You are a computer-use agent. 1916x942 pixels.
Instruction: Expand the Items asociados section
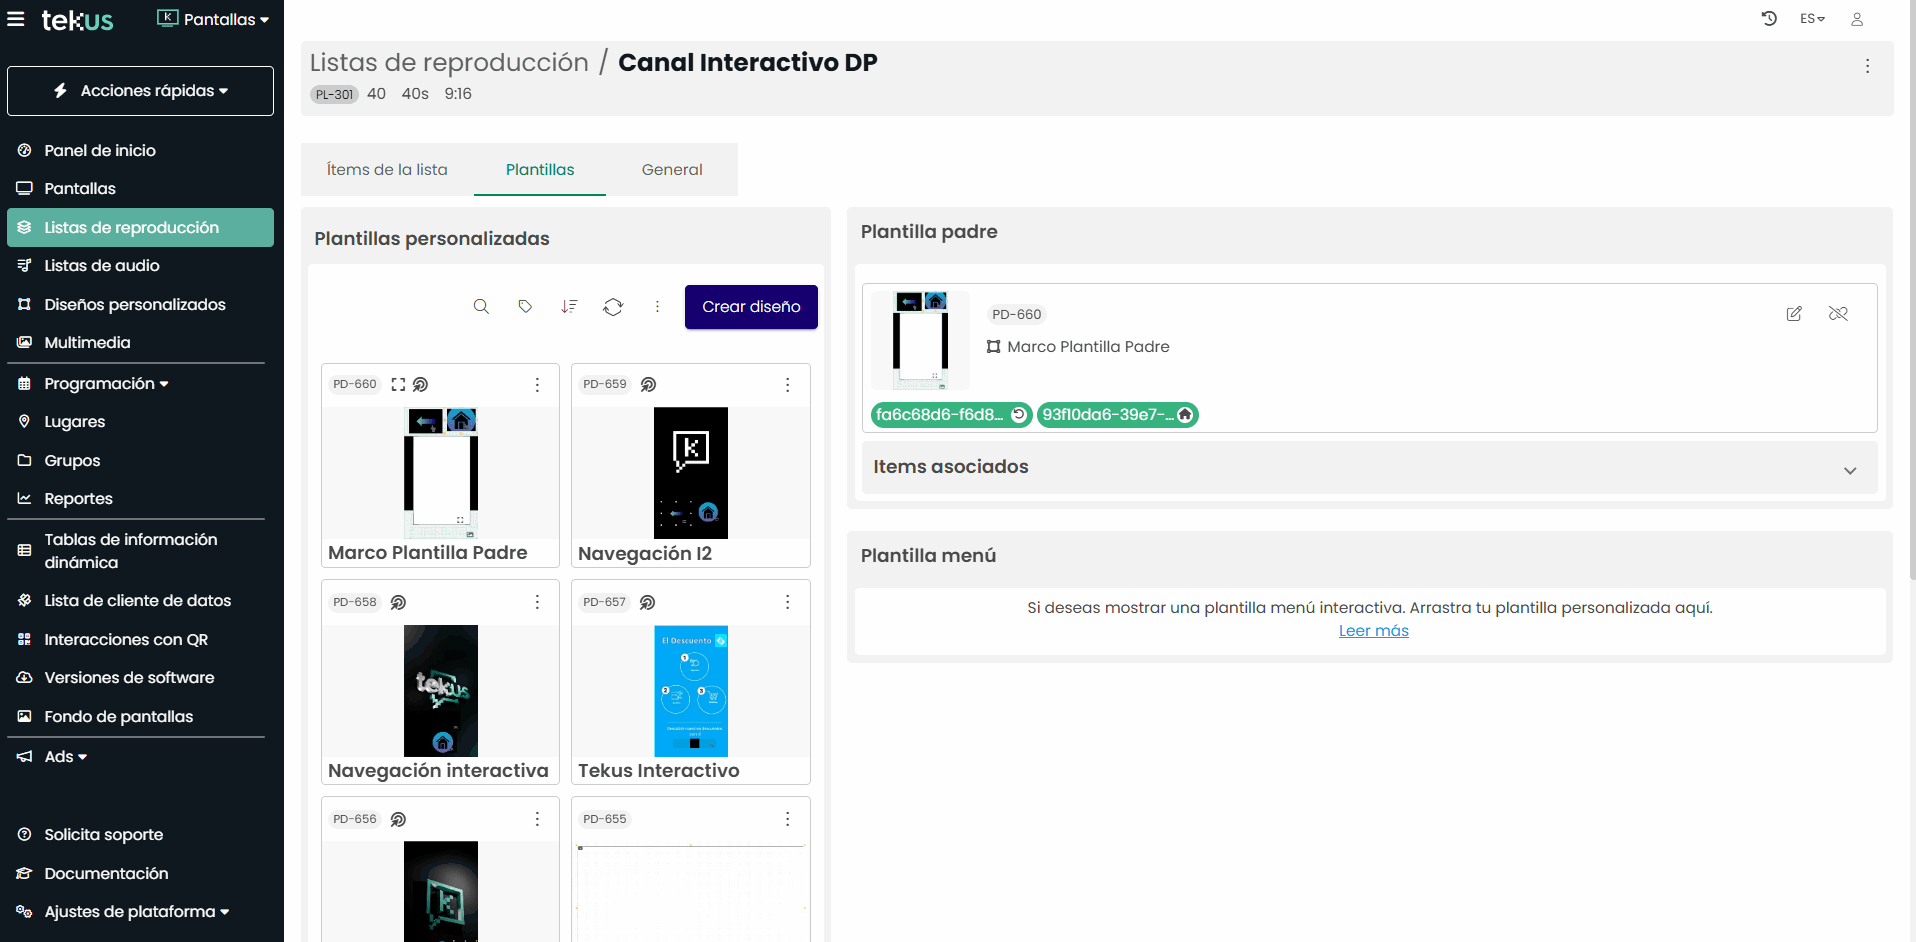pyautogui.click(x=1849, y=470)
